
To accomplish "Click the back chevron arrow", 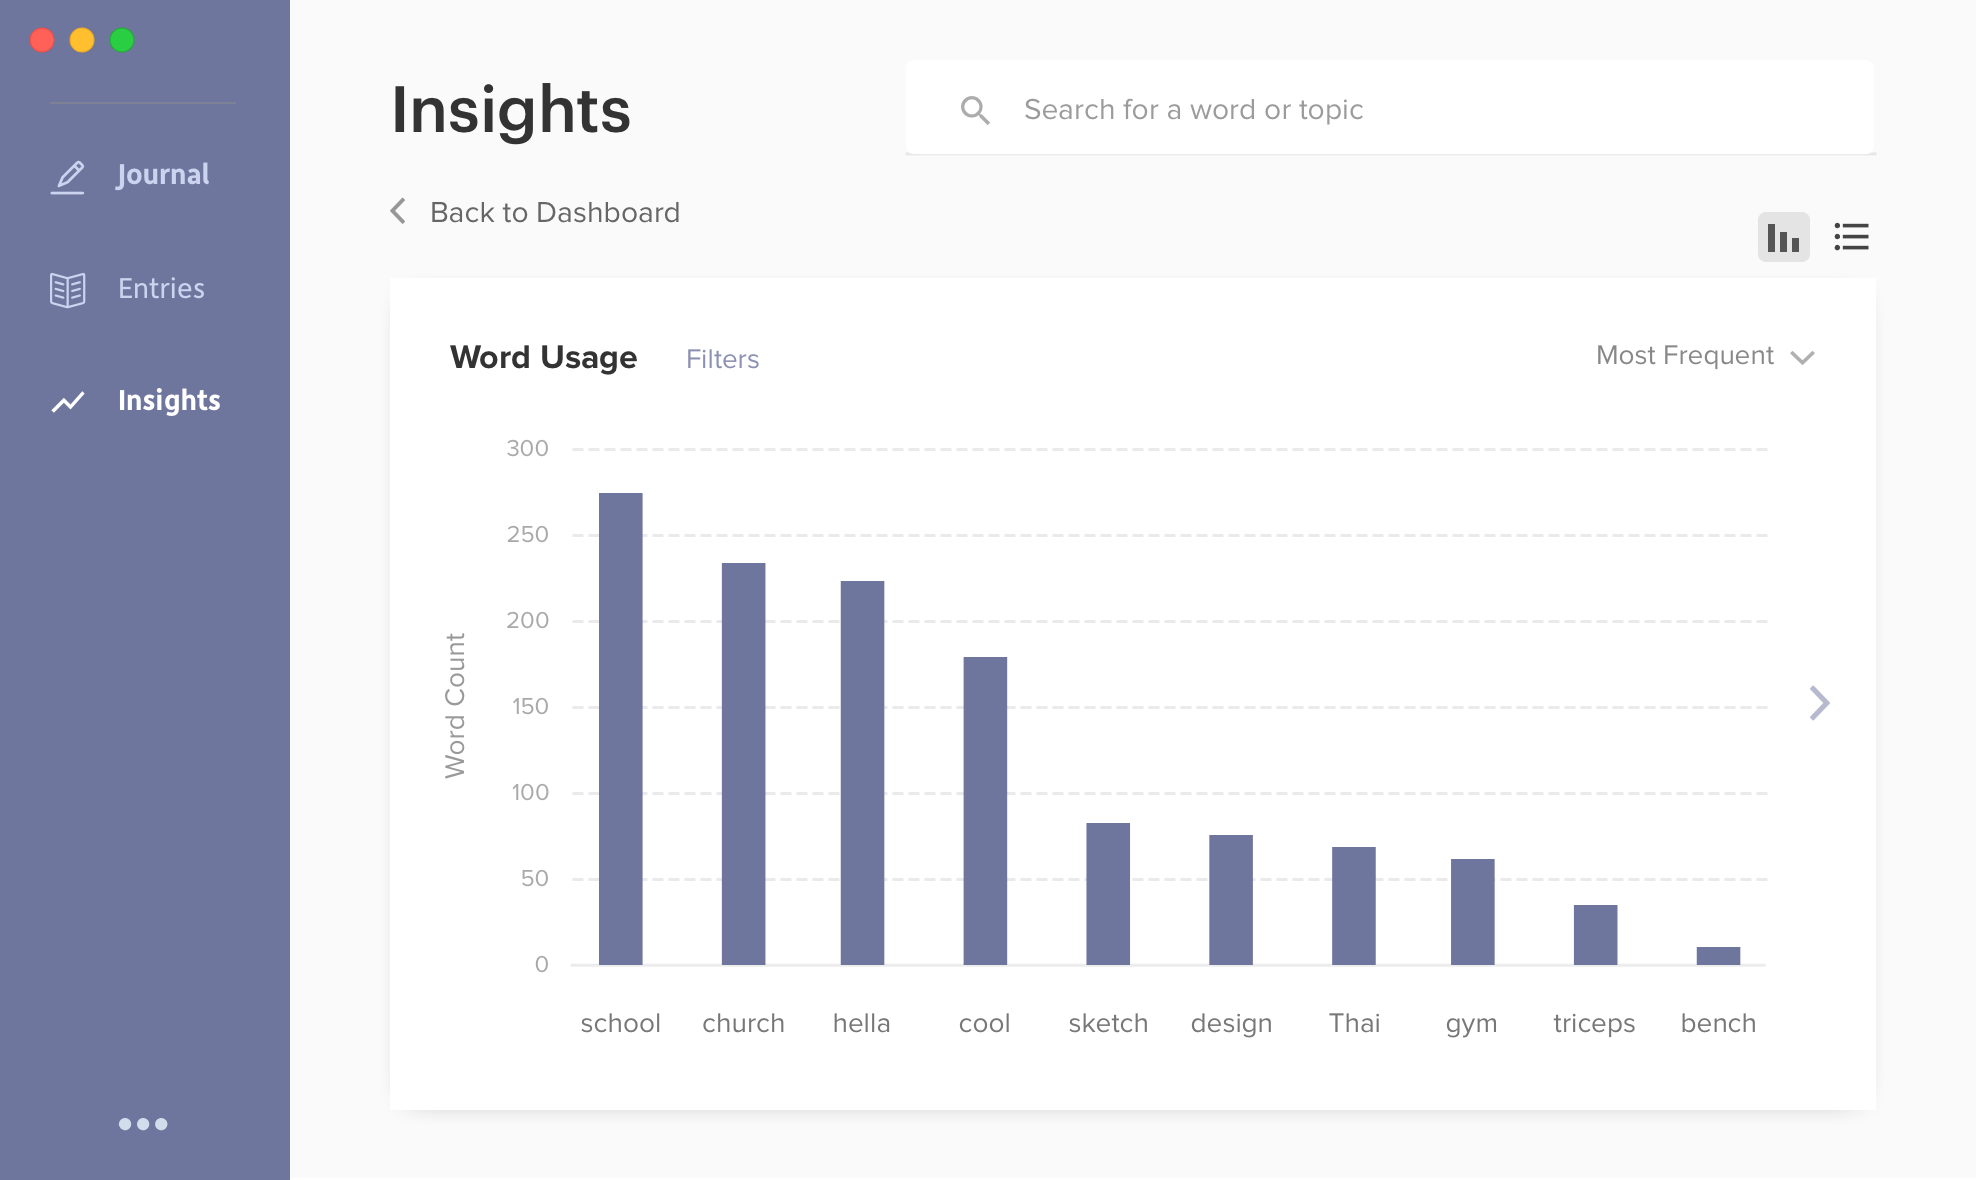I will tap(398, 211).
